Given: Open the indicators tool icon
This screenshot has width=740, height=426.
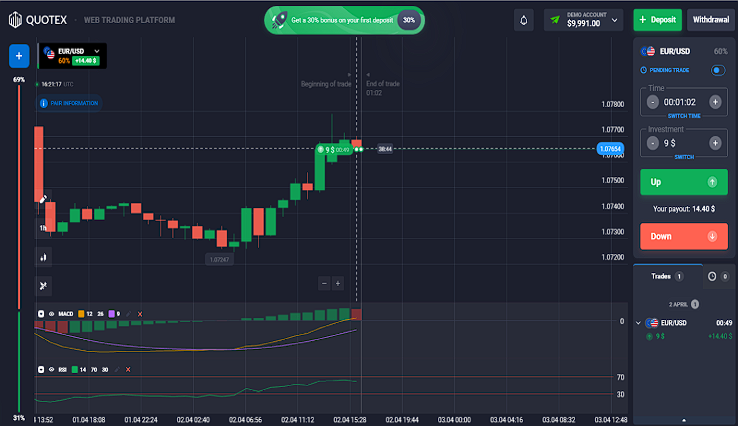Looking at the screenshot, I should click(x=44, y=285).
